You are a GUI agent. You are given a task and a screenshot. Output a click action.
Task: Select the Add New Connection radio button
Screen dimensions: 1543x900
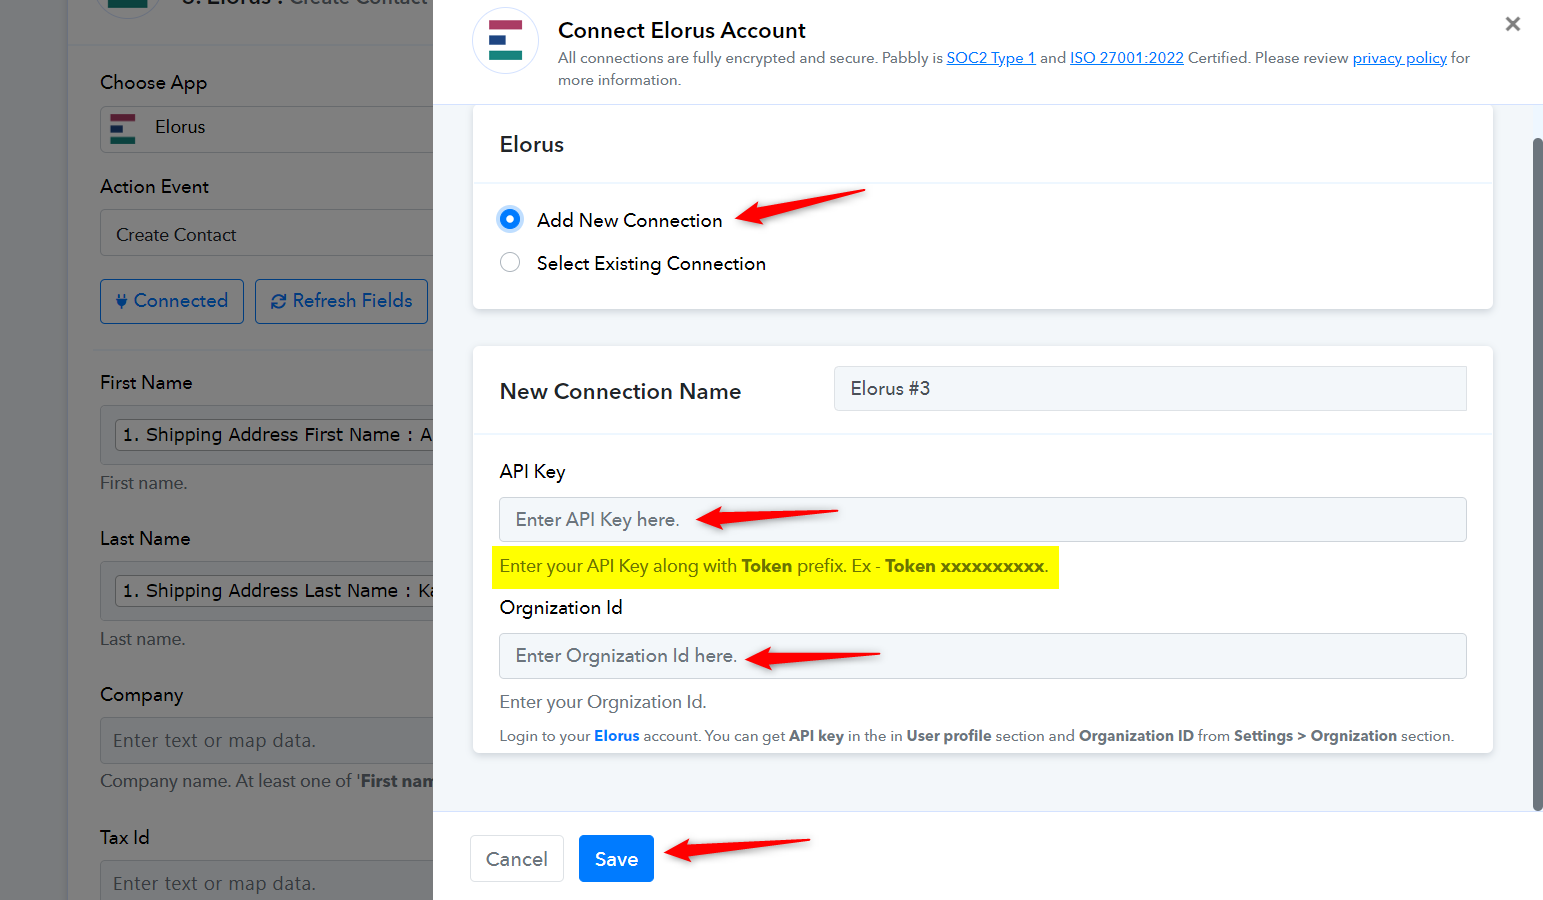tap(510, 219)
